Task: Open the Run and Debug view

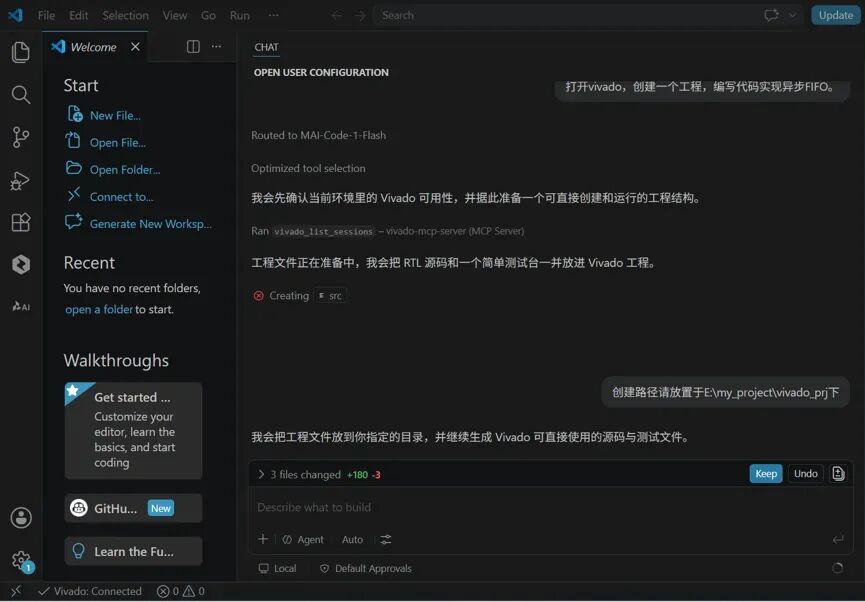Action: click(20, 180)
